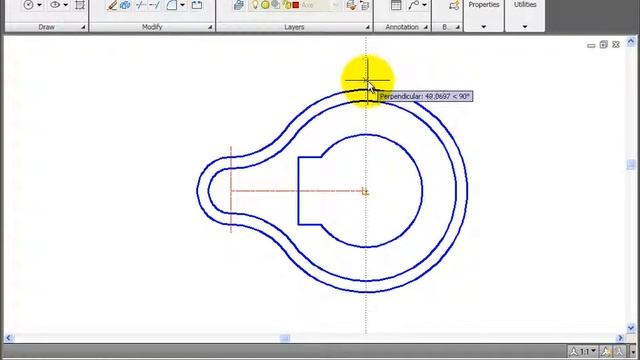
Task: Toggle automatic annotation scale icon
Action: click(x=619, y=351)
